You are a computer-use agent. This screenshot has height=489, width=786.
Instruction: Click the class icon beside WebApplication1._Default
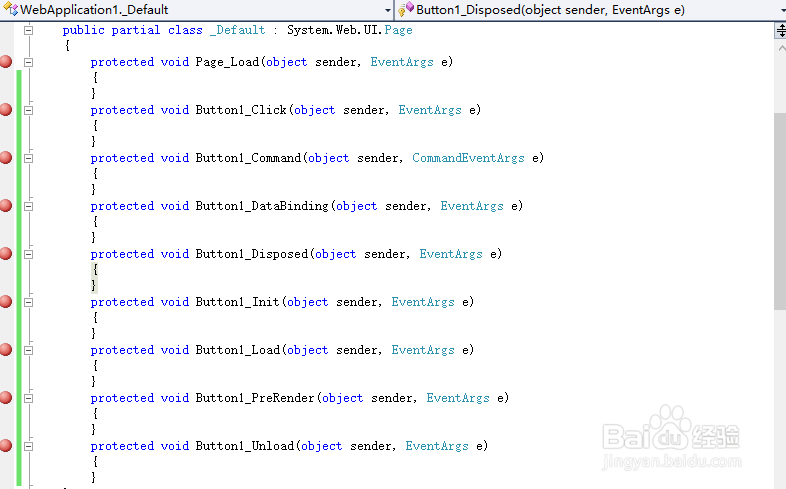[x=10, y=9]
